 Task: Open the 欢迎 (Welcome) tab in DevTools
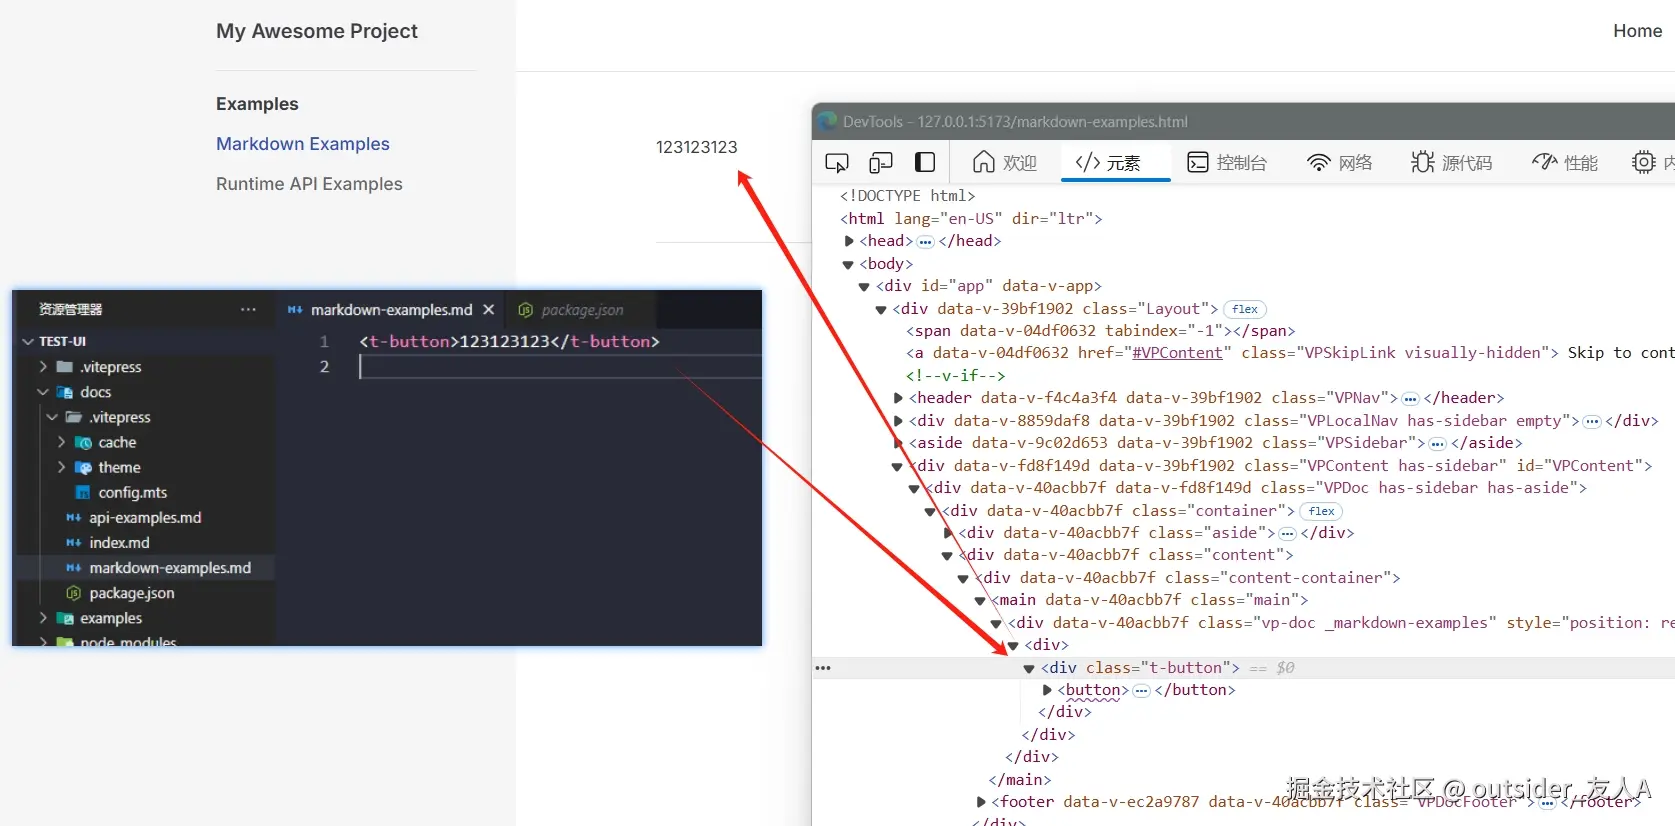click(x=1005, y=162)
